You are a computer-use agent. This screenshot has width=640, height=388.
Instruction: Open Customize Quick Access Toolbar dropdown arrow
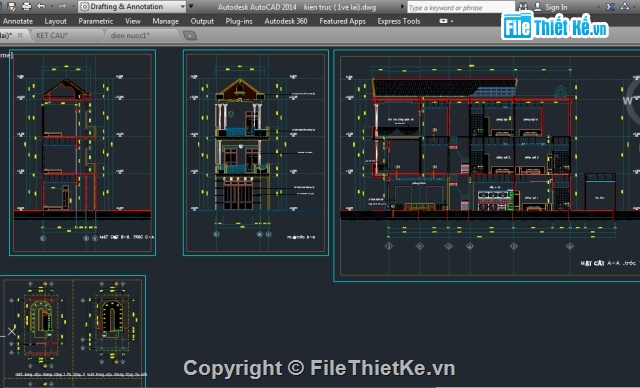[191, 7]
